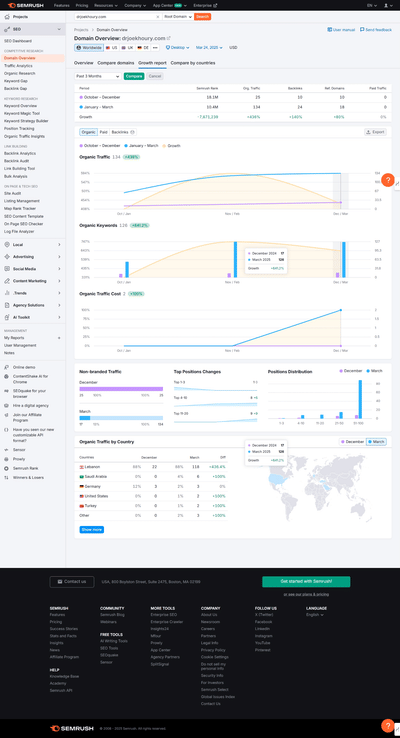Screen dimensions: 400x738
Task: Open the Root Domain type dropdown
Action: coord(178,16)
